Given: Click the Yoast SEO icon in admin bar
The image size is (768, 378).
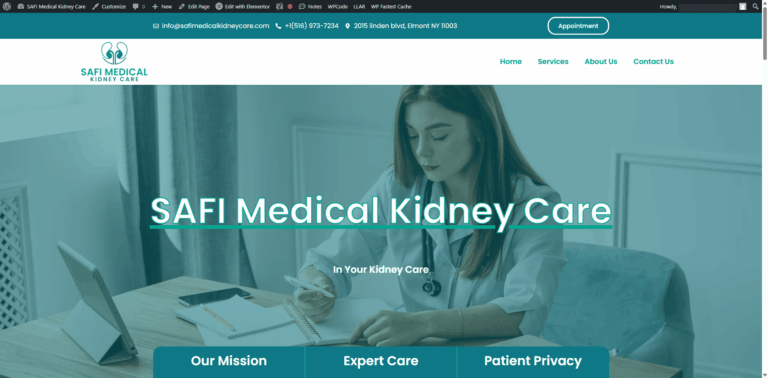Looking at the screenshot, I should tap(280, 6).
